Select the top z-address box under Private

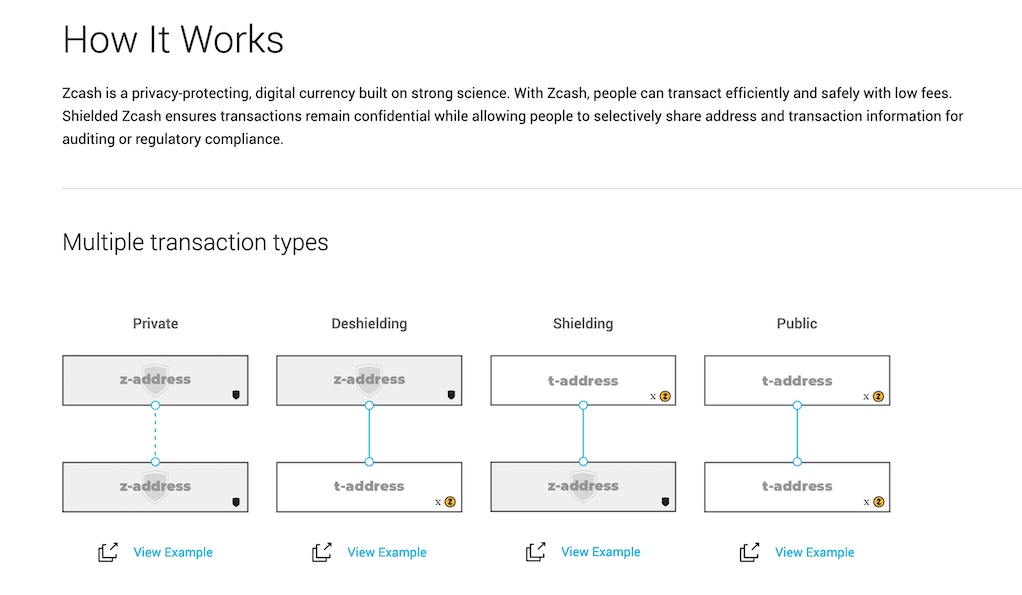pos(155,380)
